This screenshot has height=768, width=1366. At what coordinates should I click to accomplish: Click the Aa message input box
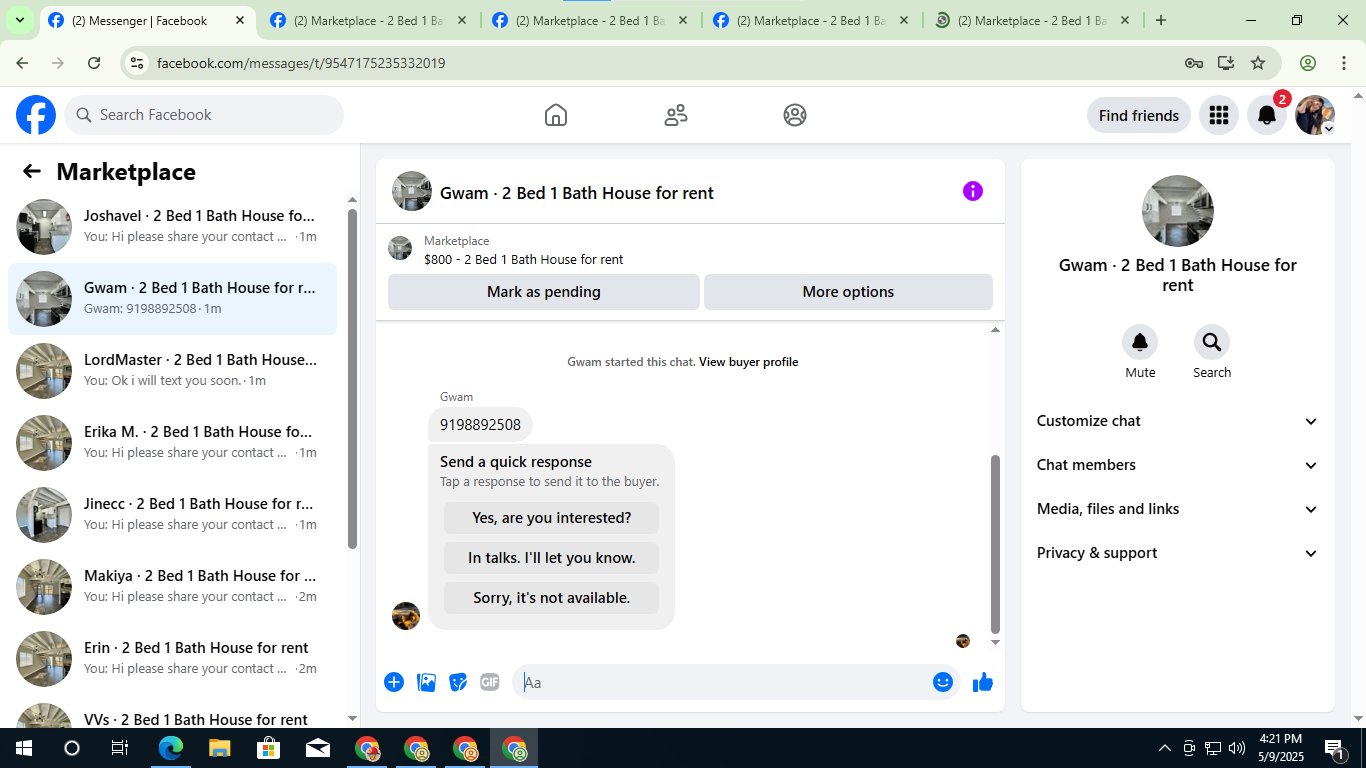pos(722,682)
